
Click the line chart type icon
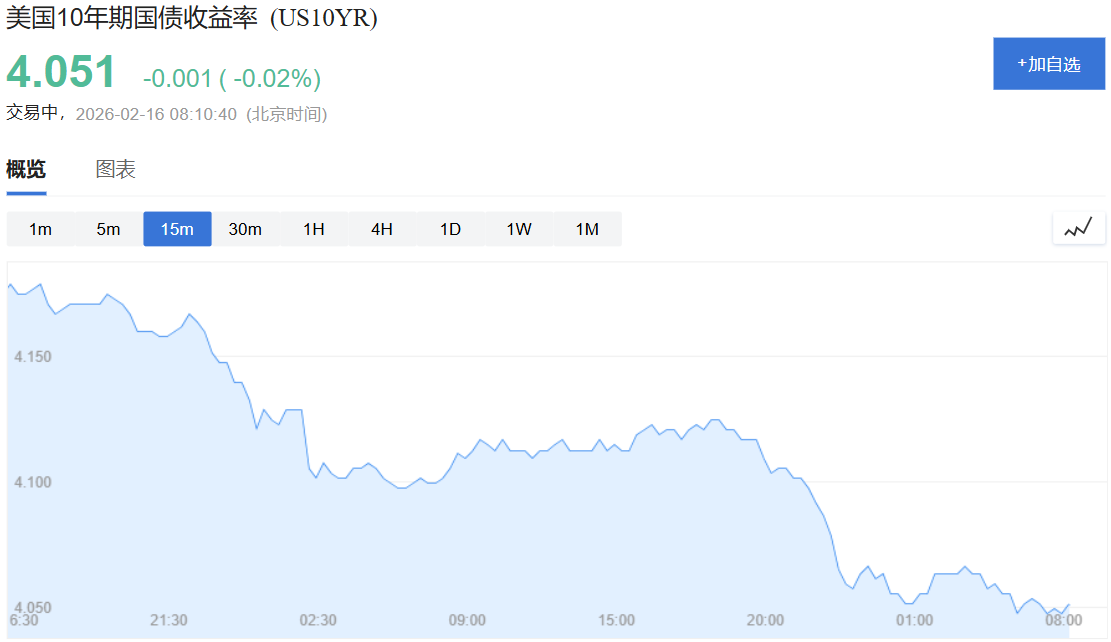[x=1078, y=228]
